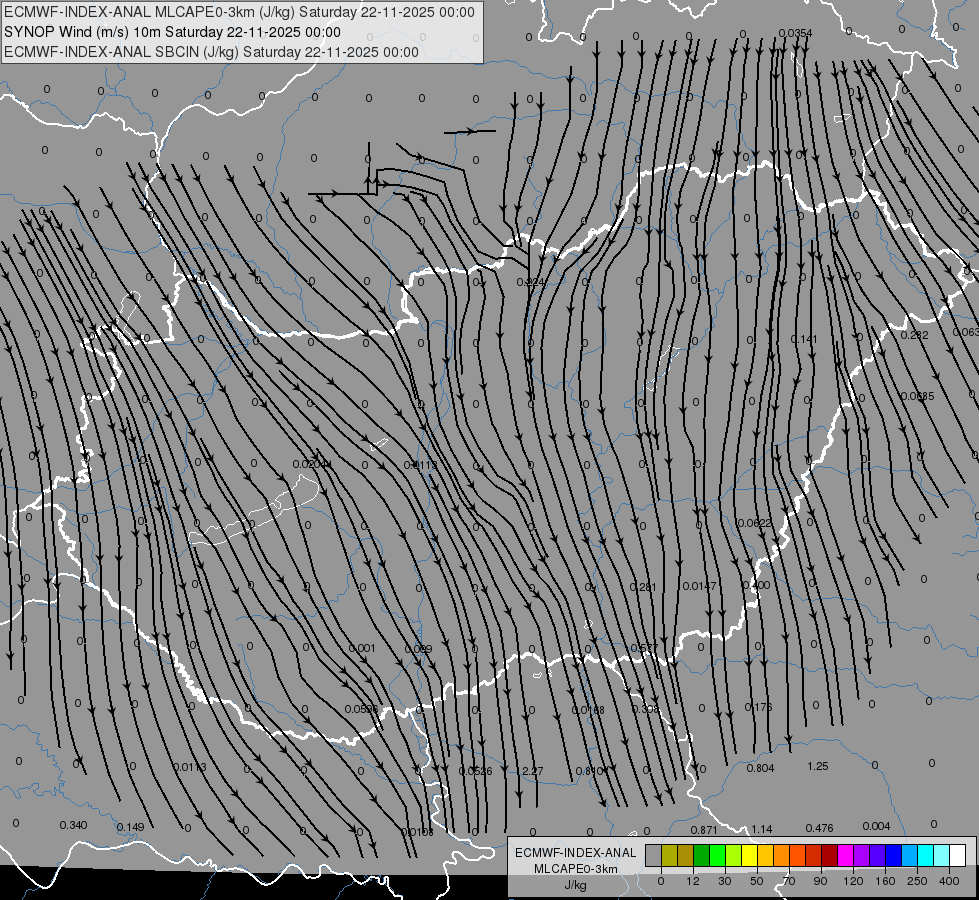The height and width of the screenshot is (900, 979).
Task: Select the pure blue legend swatch
Action: (x=894, y=855)
